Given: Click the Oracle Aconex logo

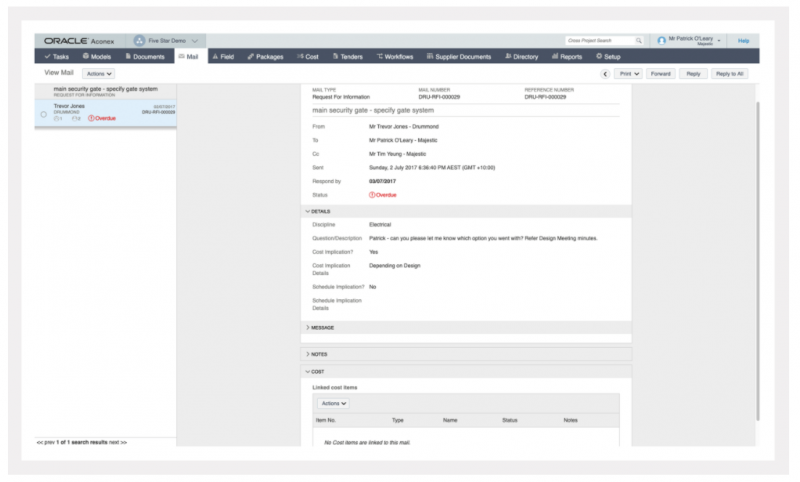Looking at the screenshot, I should tap(79, 41).
